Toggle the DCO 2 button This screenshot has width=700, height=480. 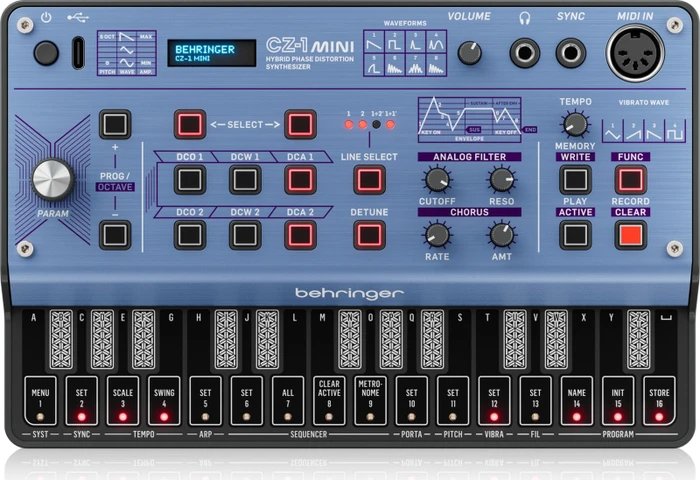click(x=190, y=235)
